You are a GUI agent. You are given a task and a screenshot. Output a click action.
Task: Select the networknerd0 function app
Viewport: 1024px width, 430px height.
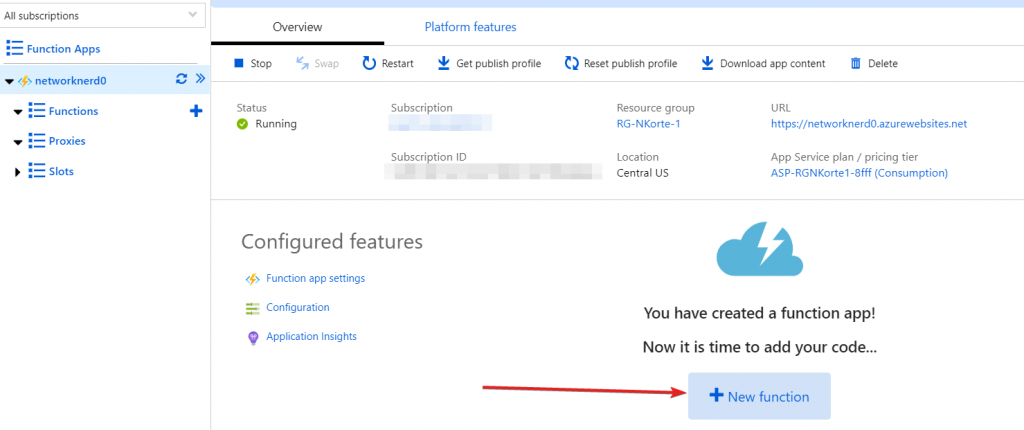tap(71, 81)
